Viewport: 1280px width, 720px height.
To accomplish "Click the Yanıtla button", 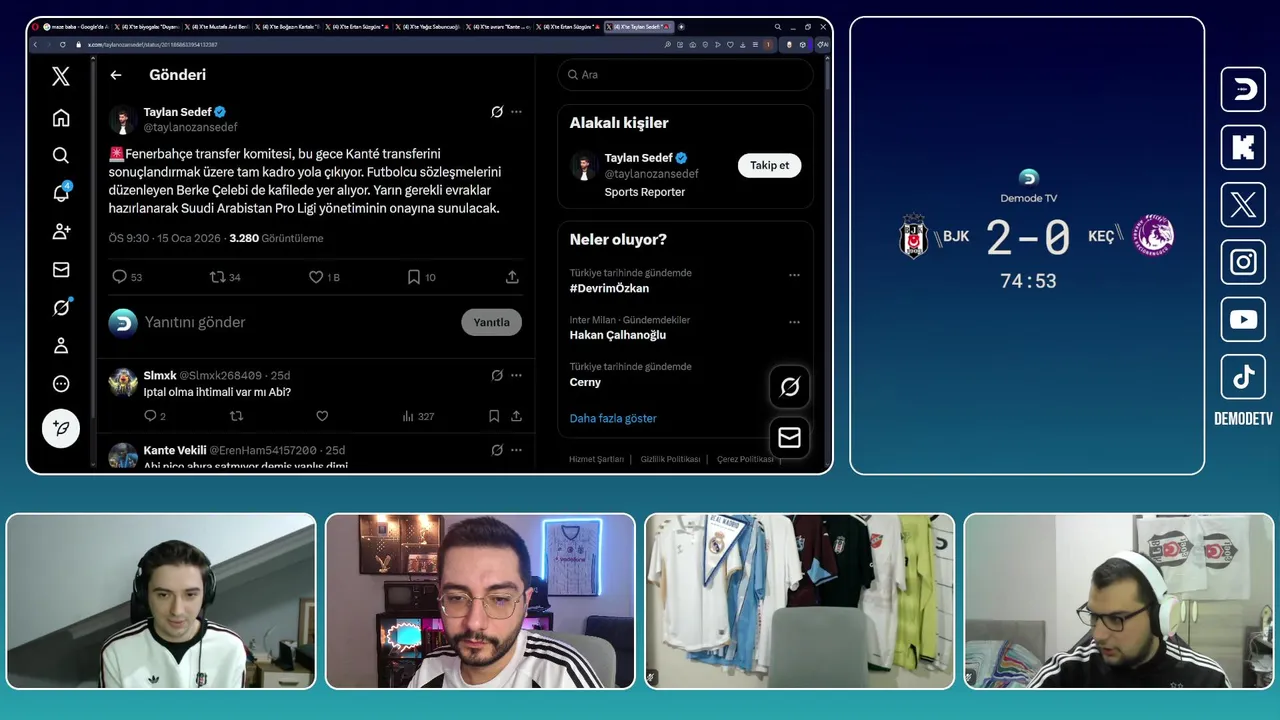I will tap(491, 322).
